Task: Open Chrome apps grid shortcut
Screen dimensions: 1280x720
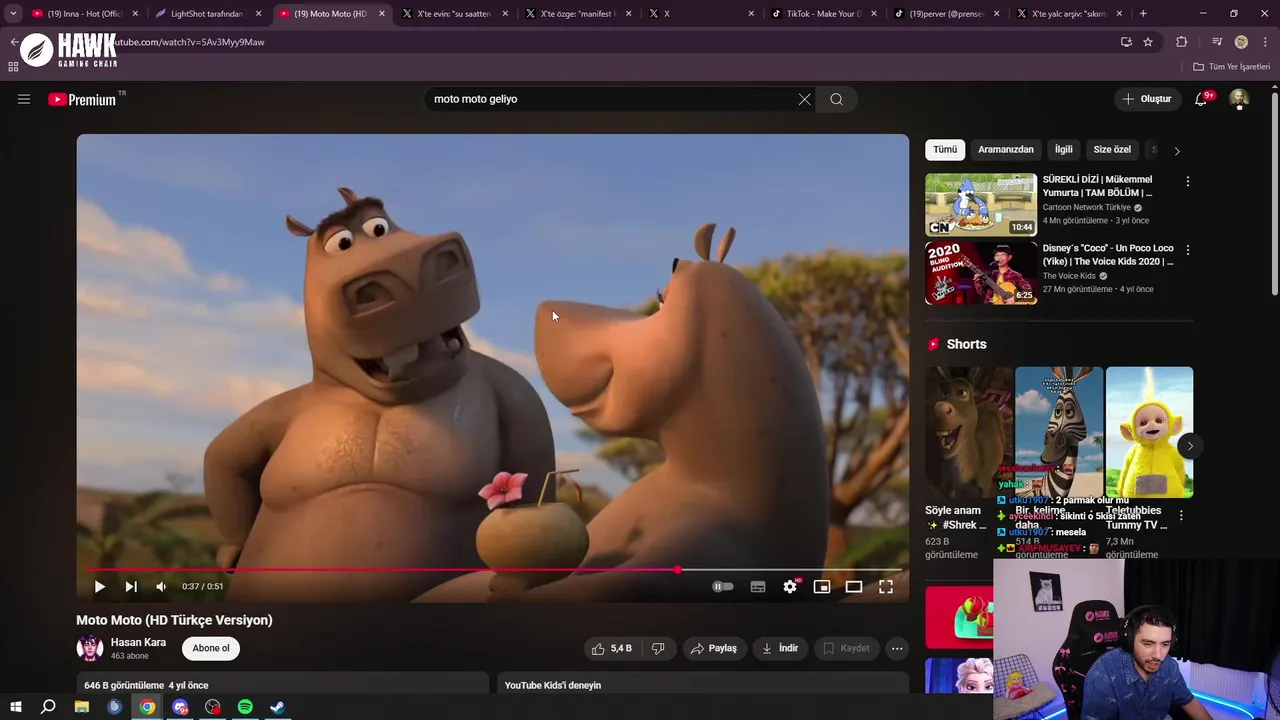Action: pyautogui.click(x=13, y=67)
